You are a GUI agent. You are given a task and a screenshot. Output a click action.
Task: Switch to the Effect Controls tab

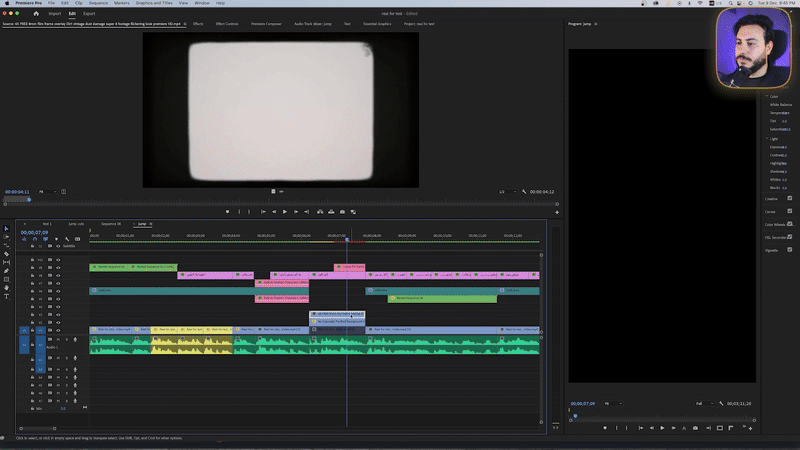227,22
